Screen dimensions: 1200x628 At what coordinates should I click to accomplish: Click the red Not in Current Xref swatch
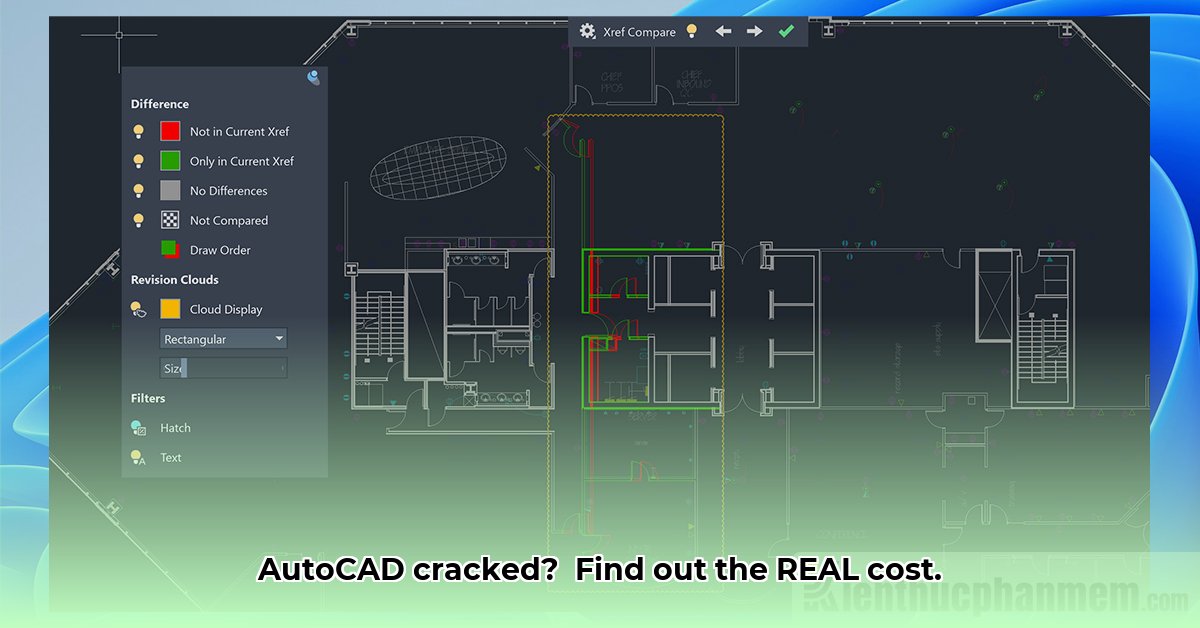point(170,131)
